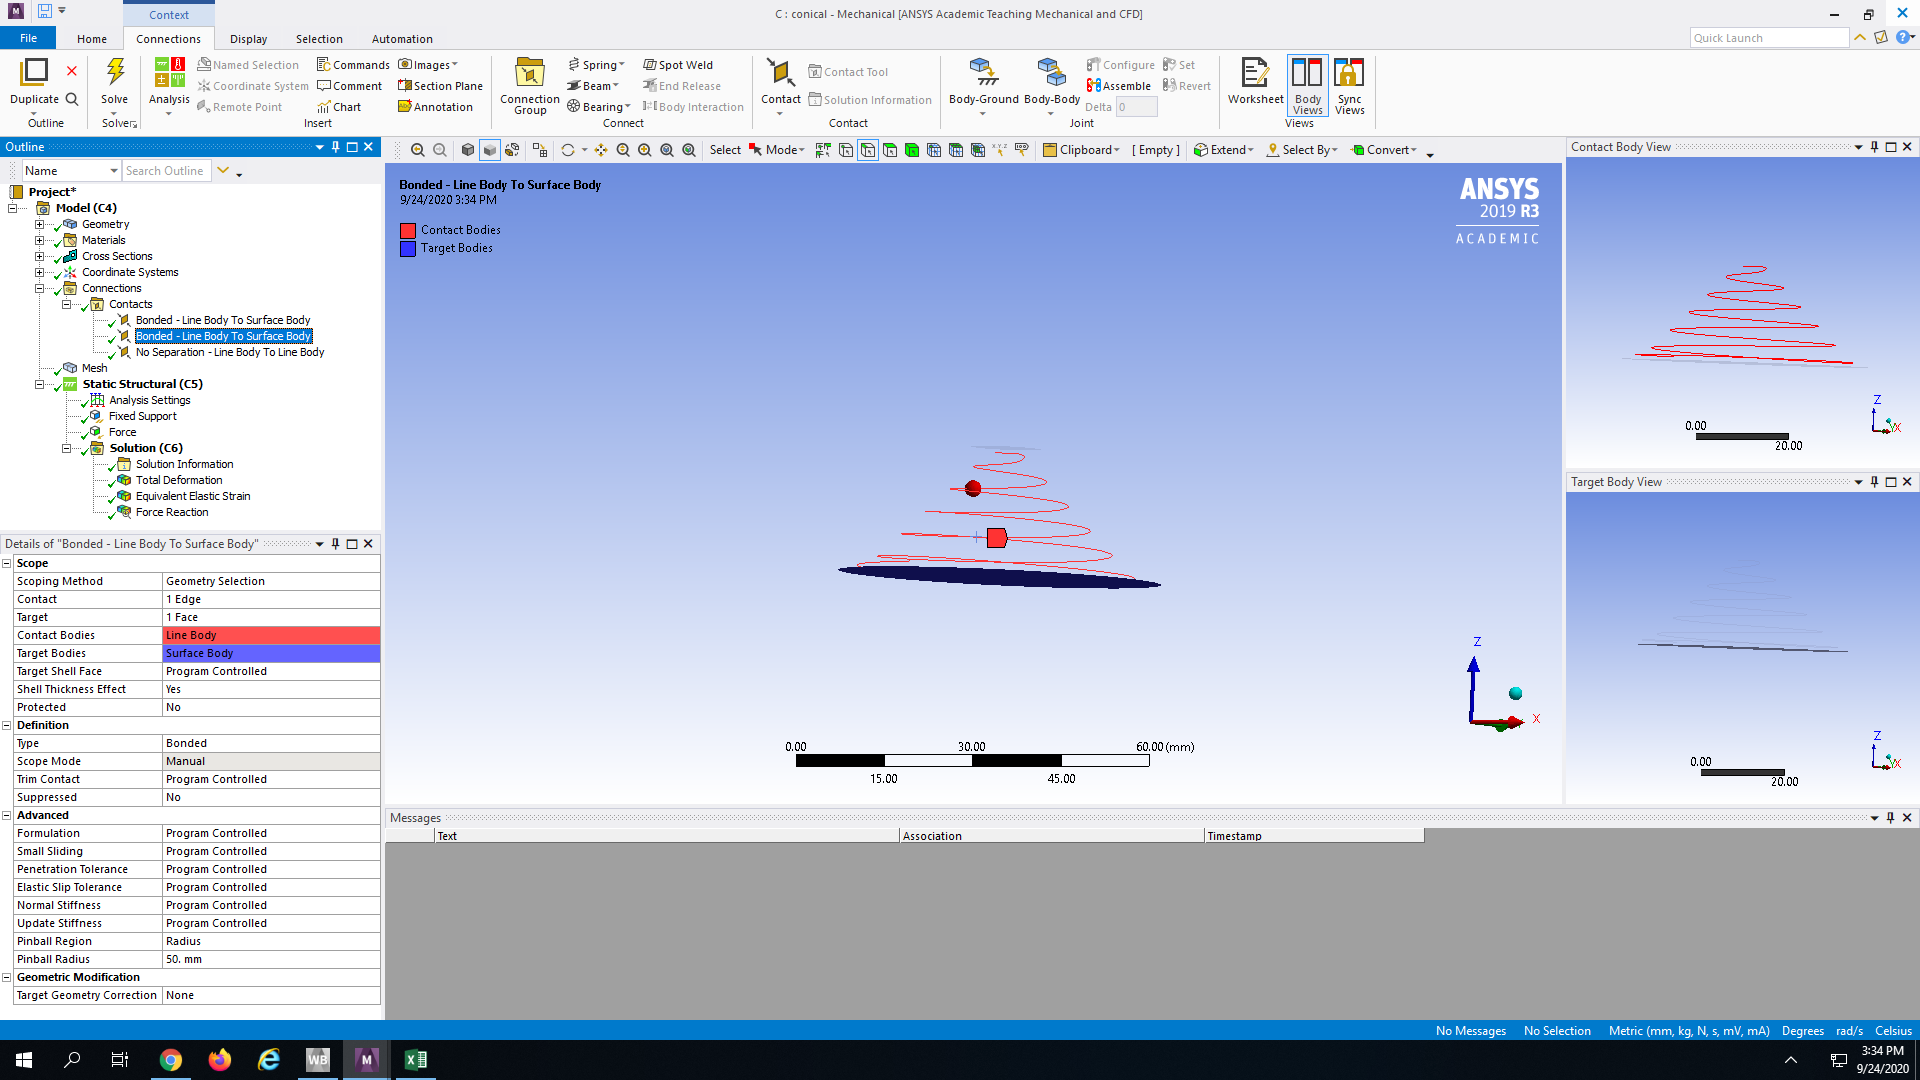1920x1080 pixels.
Task: Open Chrome from the taskbar
Action: (x=171, y=1060)
